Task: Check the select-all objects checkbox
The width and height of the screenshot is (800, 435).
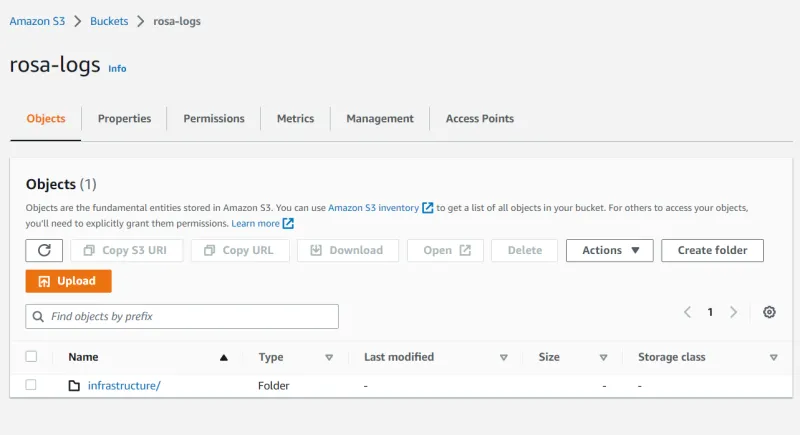Action: [x=31, y=357]
